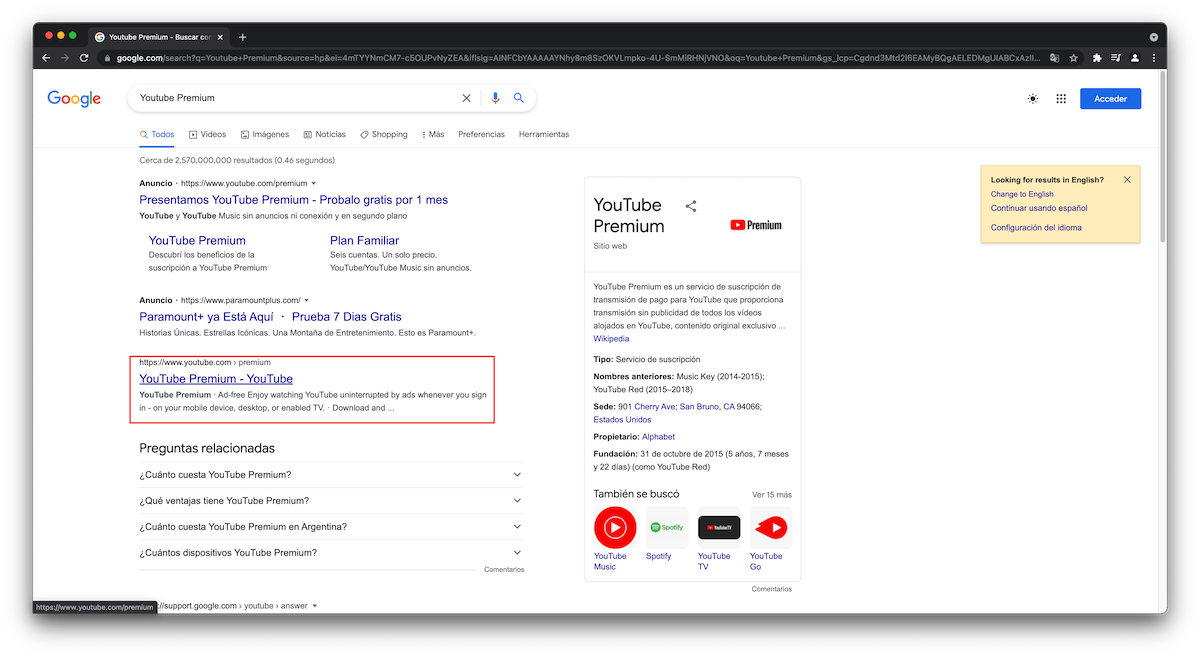Bookmark the page with the star icon

click(1073, 58)
